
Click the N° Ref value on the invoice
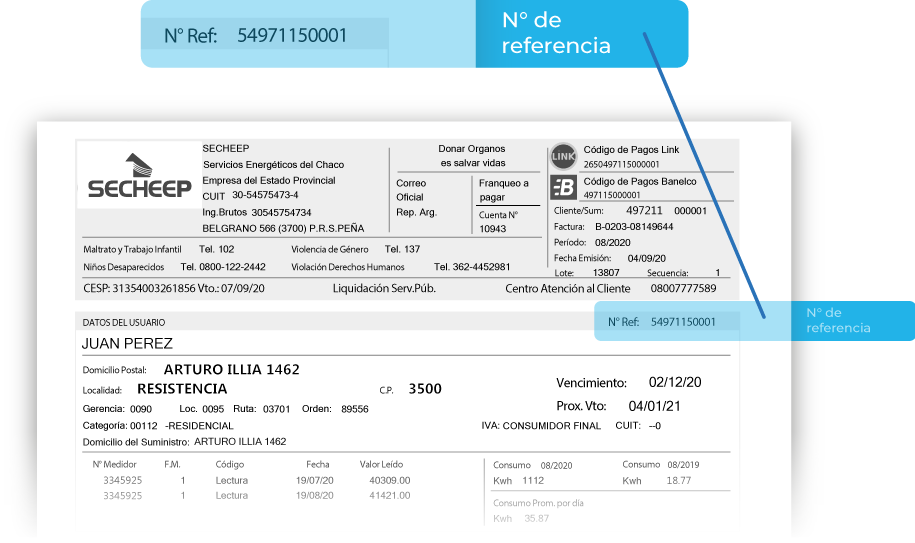[683, 322]
